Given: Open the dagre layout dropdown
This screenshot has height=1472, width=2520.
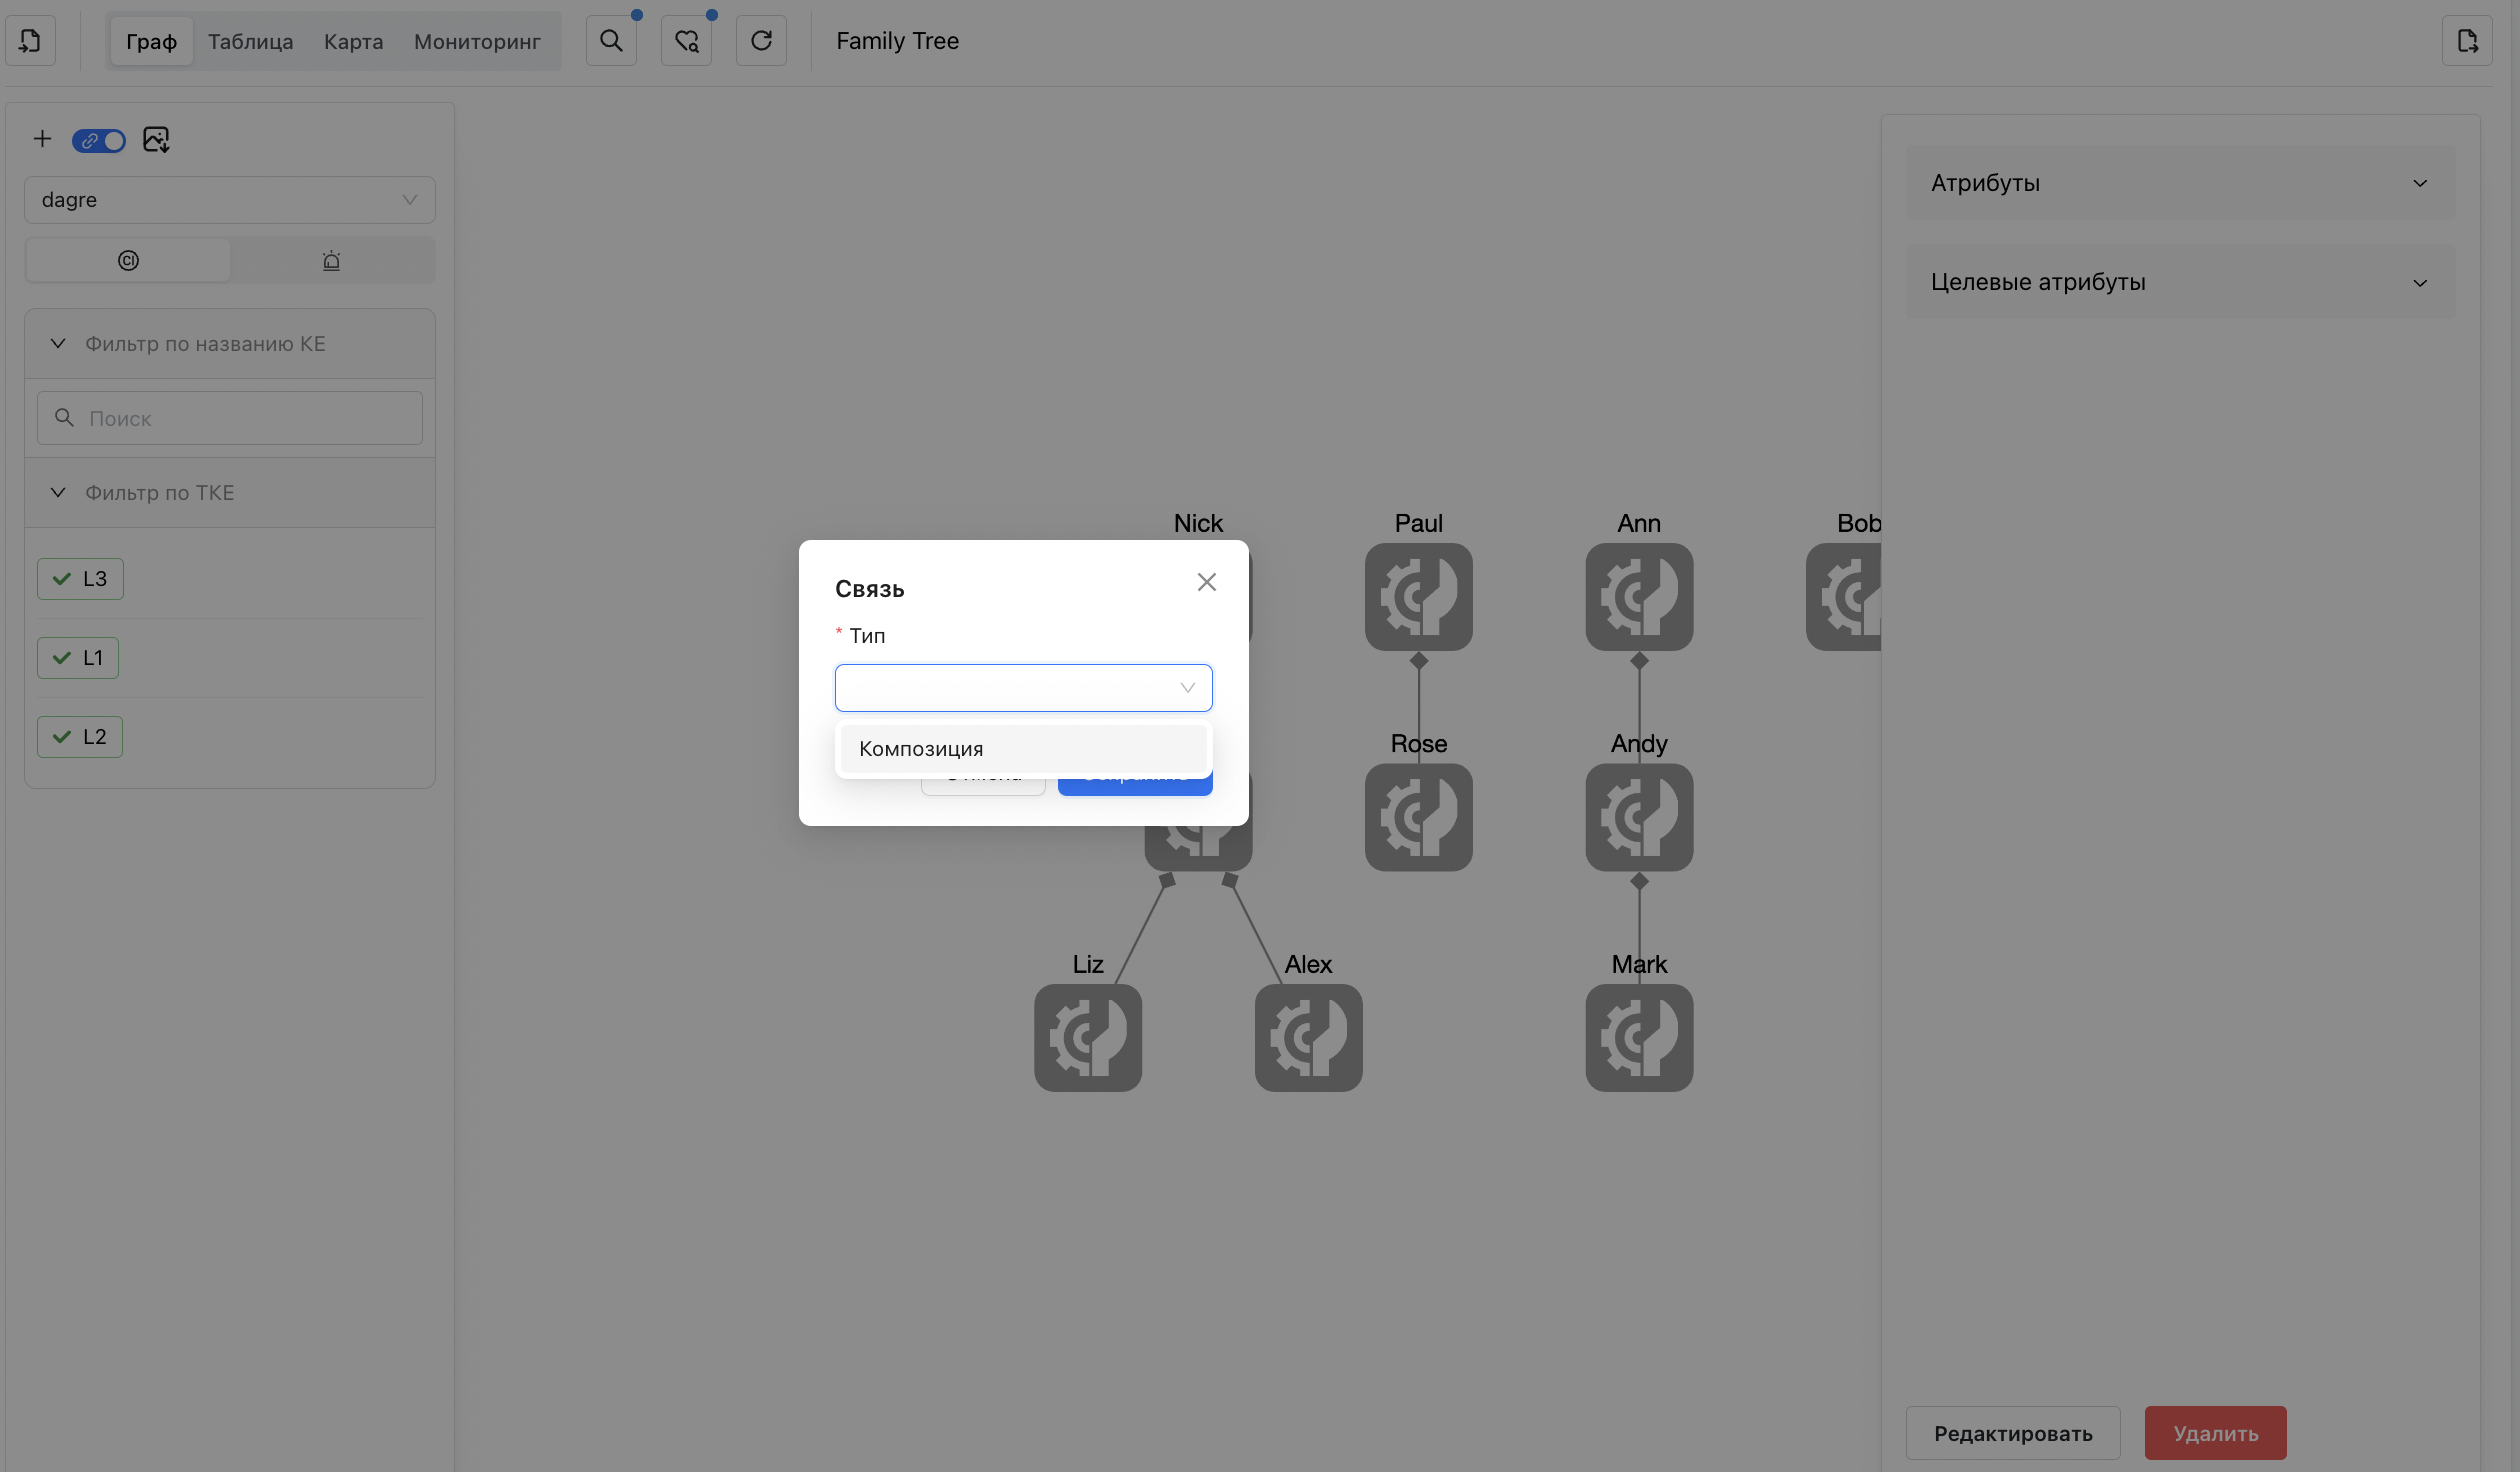Looking at the screenshot, I should [x=230, y=200].
